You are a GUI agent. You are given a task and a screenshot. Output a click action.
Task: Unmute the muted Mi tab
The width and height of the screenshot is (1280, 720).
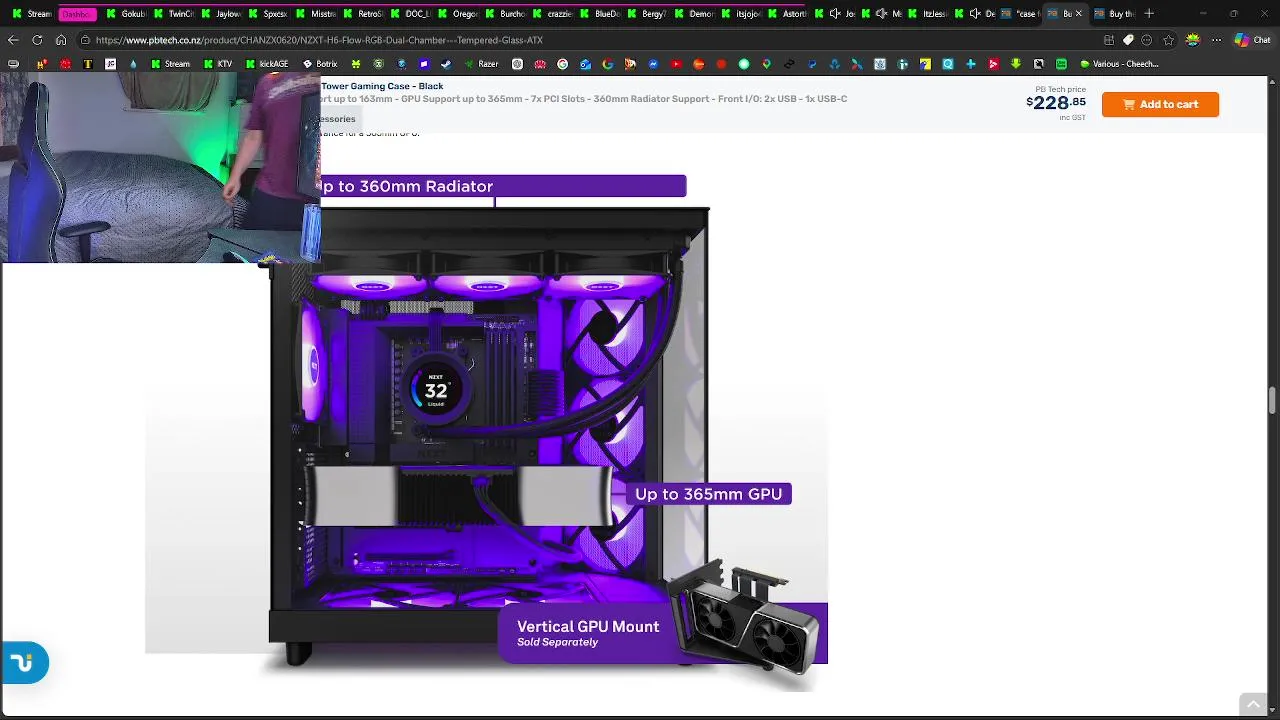click(x=881, y=14)
